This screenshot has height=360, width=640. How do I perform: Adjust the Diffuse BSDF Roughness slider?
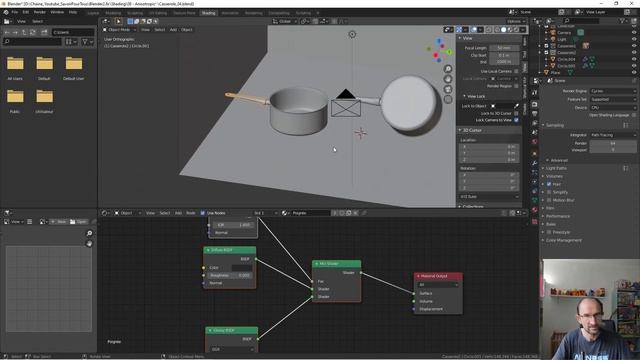pos(230,276)
